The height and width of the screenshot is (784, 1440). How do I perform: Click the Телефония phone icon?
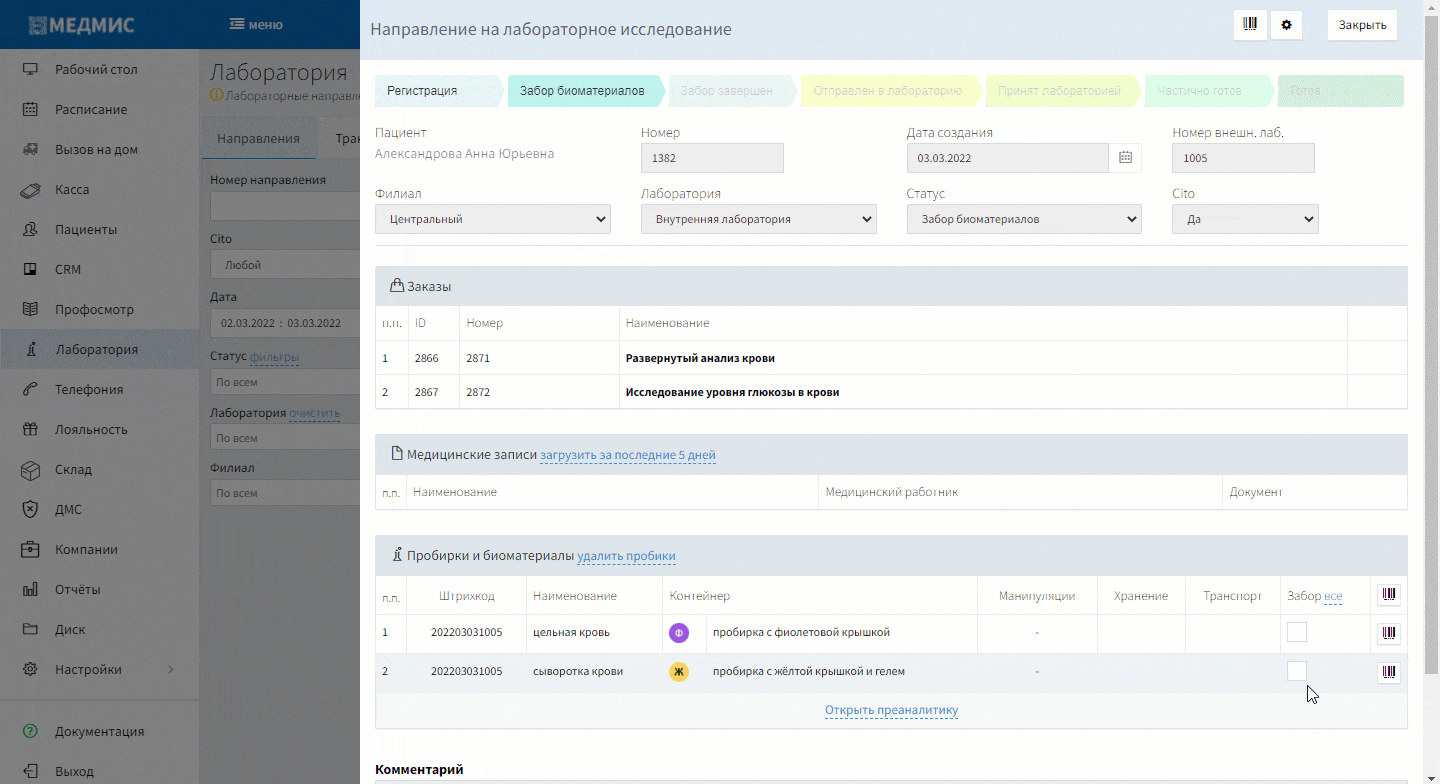30,390
